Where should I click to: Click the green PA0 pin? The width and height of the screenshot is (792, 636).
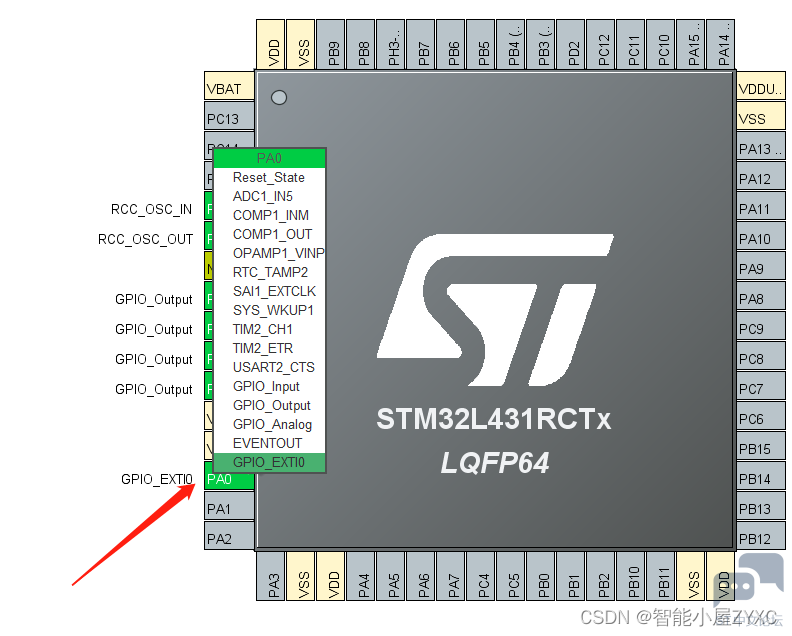229,479
